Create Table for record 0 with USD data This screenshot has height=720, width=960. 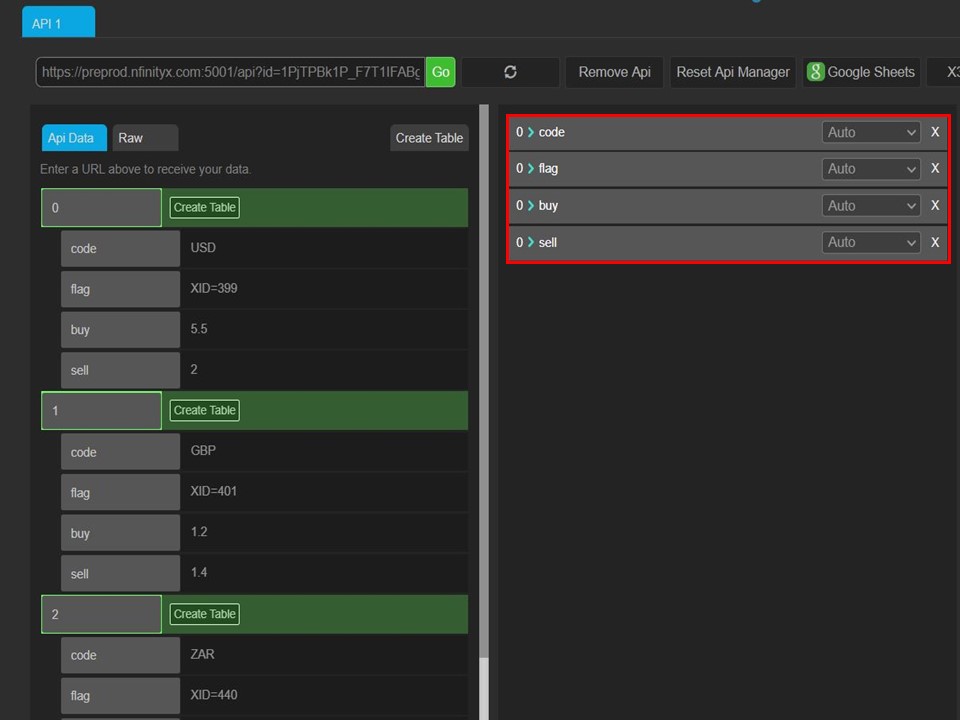click(x=204, y=207)
